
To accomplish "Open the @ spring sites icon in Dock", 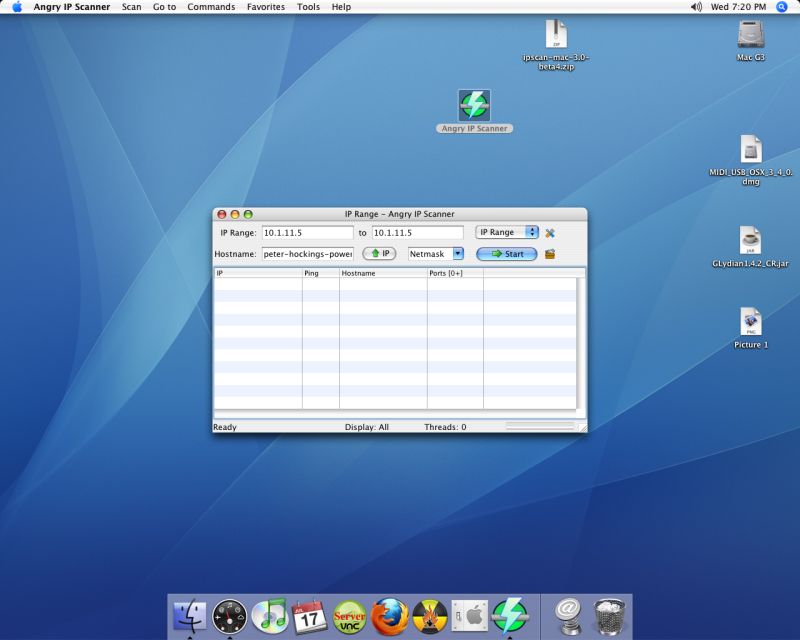I will coord(568,617).
